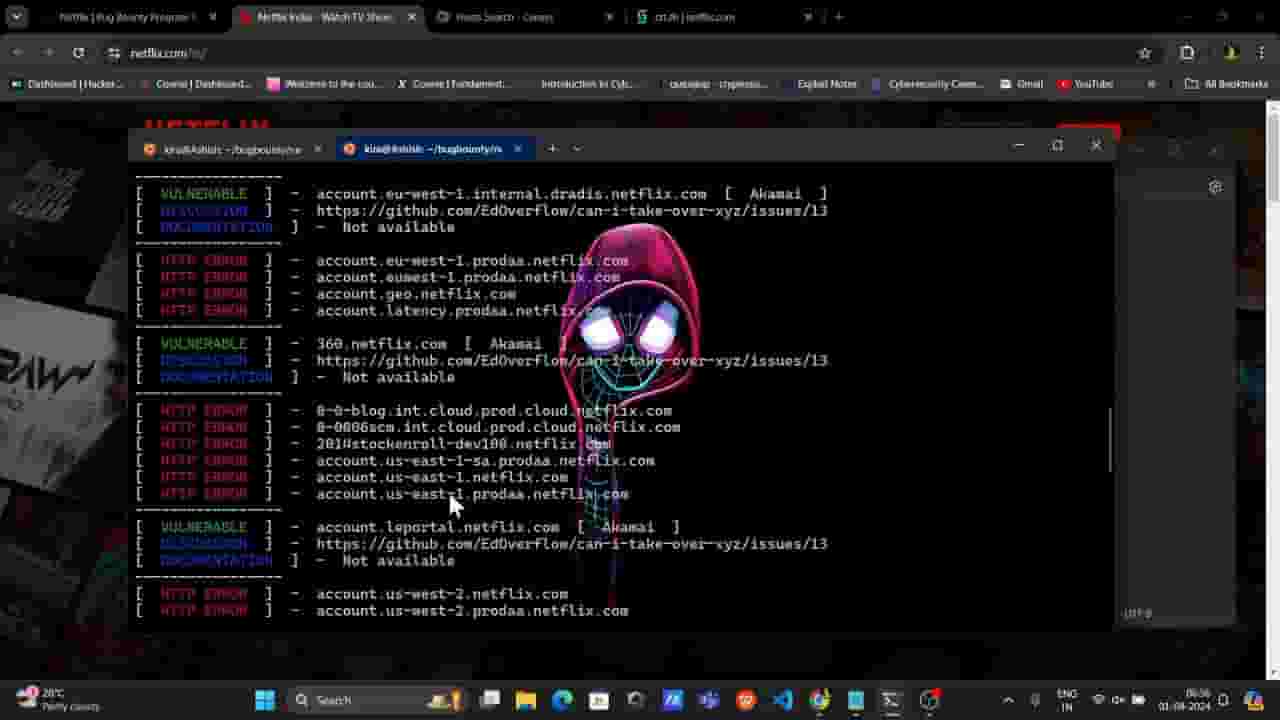Screen dimensions: 1280x720
Task: Open Brave browser from taskbar
Action: 746,700
